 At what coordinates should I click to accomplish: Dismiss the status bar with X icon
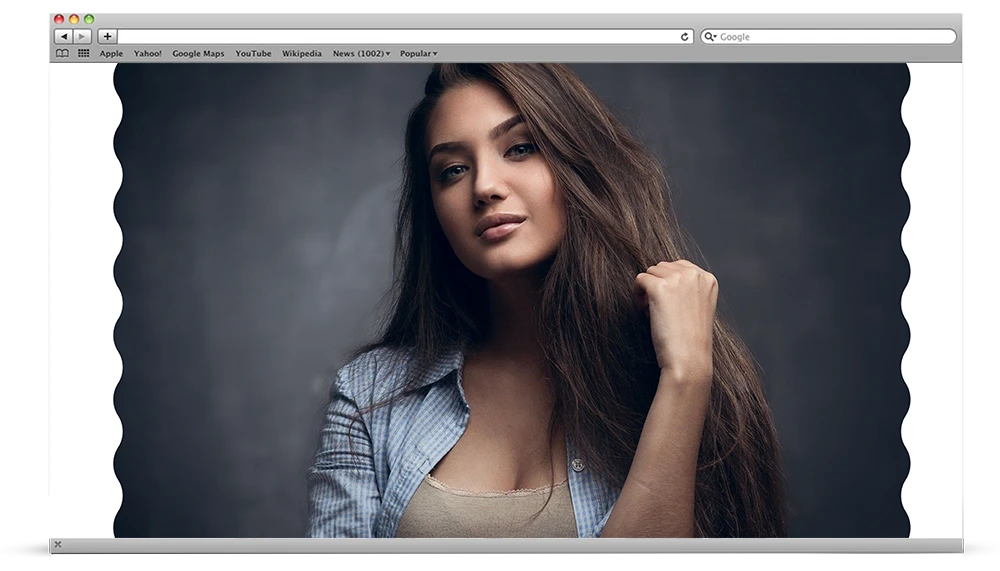58,544
